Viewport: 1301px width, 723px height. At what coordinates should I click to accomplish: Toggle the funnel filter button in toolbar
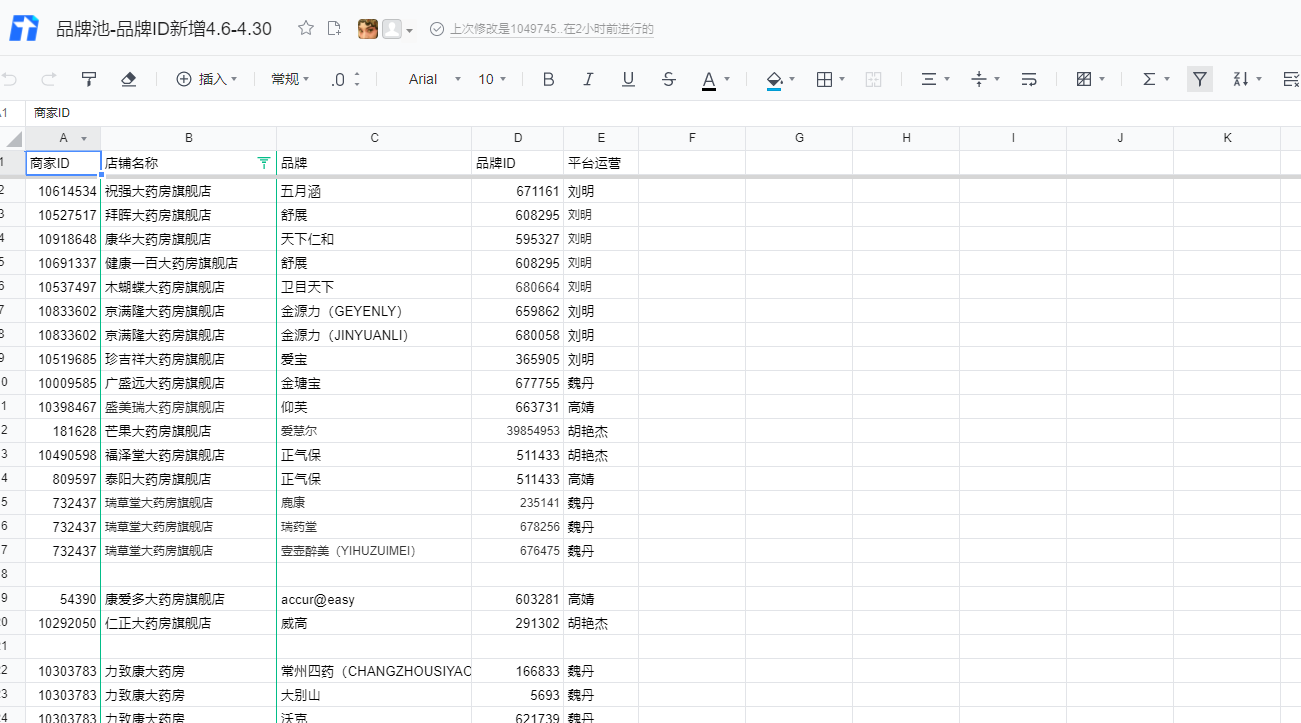coord(1200,79)
